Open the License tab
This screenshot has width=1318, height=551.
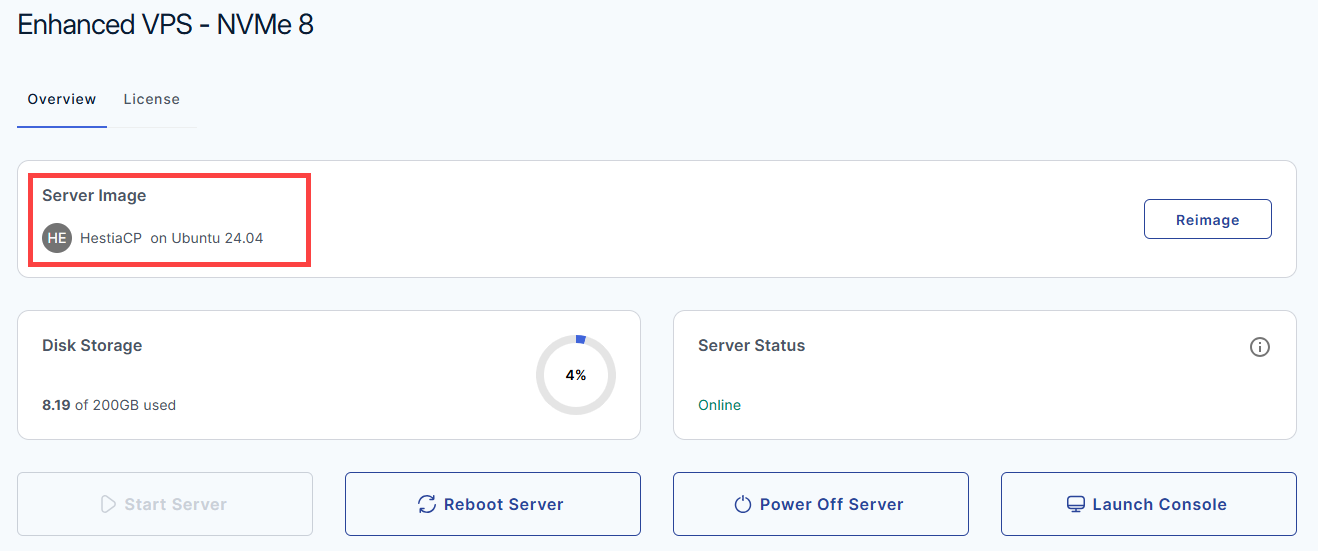(152, 99)
